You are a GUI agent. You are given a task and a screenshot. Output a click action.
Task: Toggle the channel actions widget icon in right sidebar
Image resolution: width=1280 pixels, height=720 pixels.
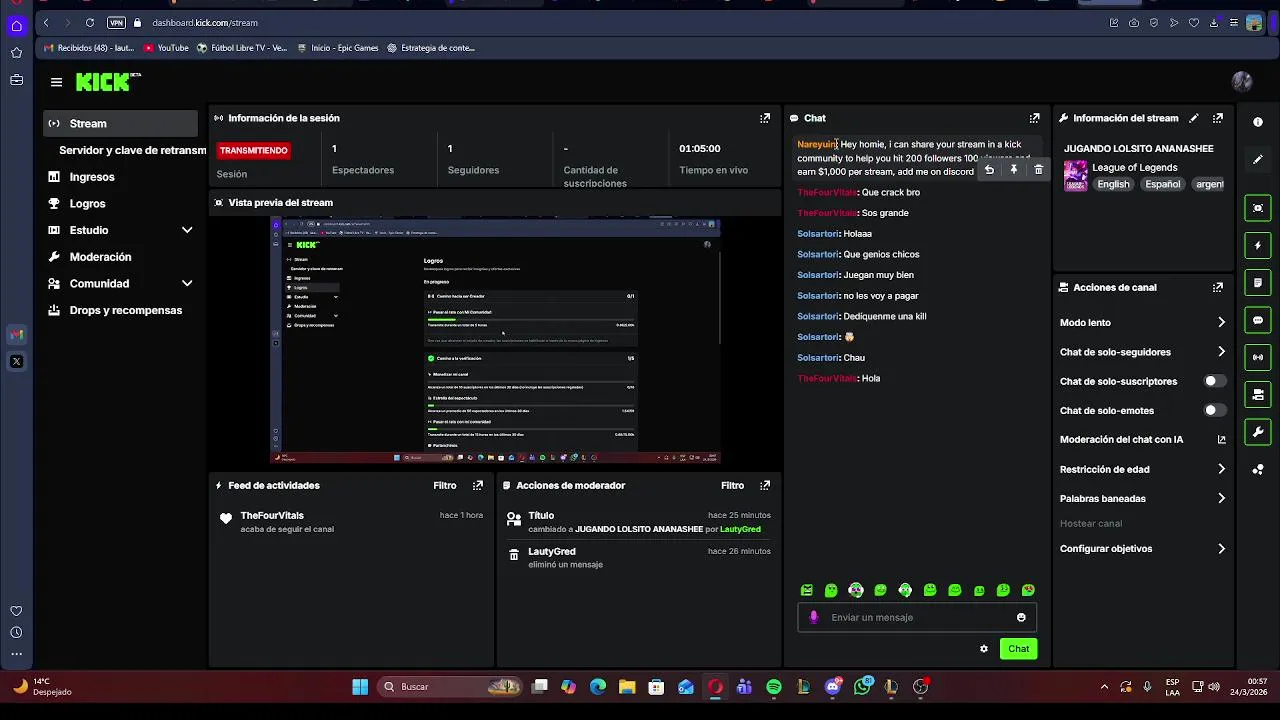[x=1258, y=395]
